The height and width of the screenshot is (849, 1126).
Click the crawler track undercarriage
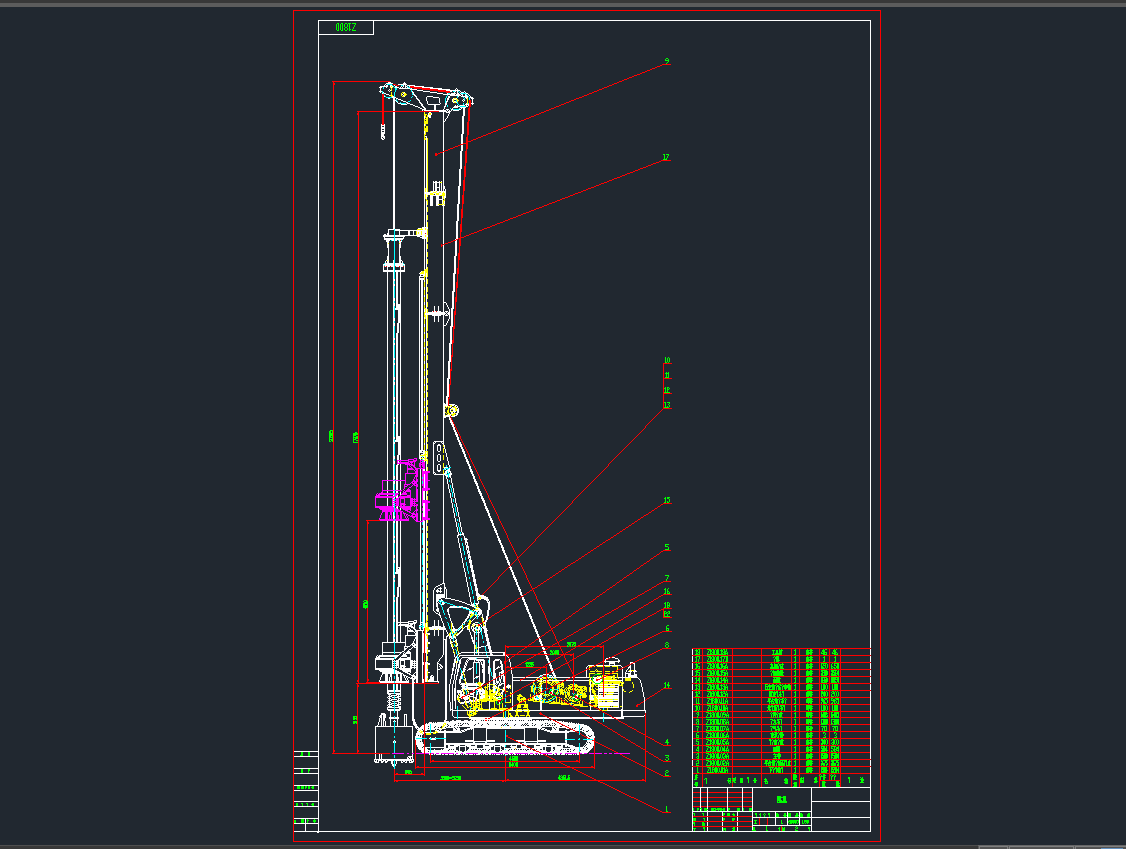(506, 738)
